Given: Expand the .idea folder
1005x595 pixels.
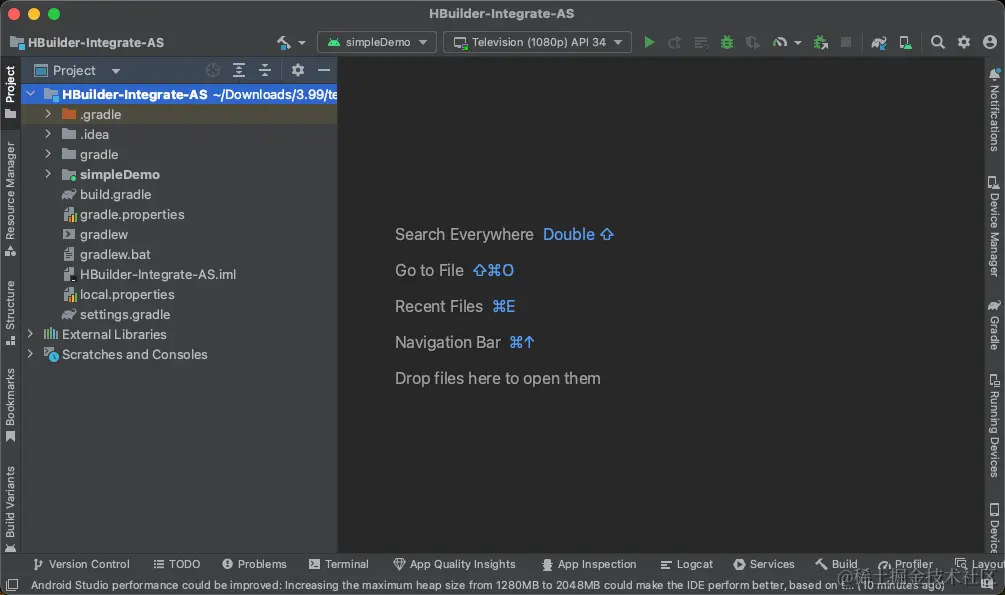Looking at the screenshot, I should tap(48, 134).
